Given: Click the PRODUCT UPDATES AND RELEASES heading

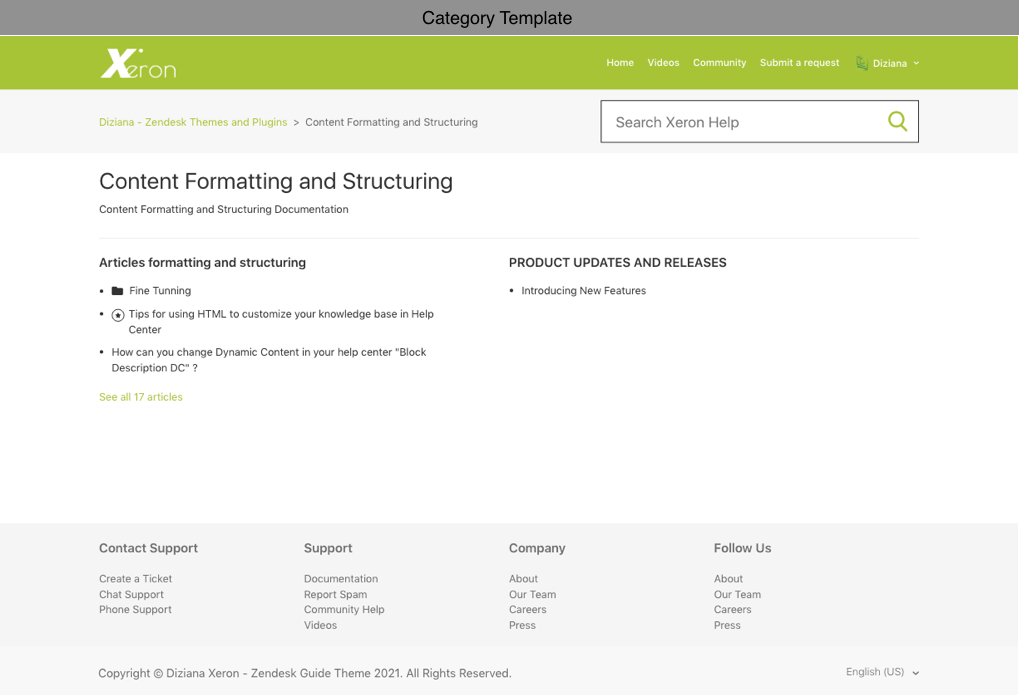Looking at the screenshot, I should (617, 263).
